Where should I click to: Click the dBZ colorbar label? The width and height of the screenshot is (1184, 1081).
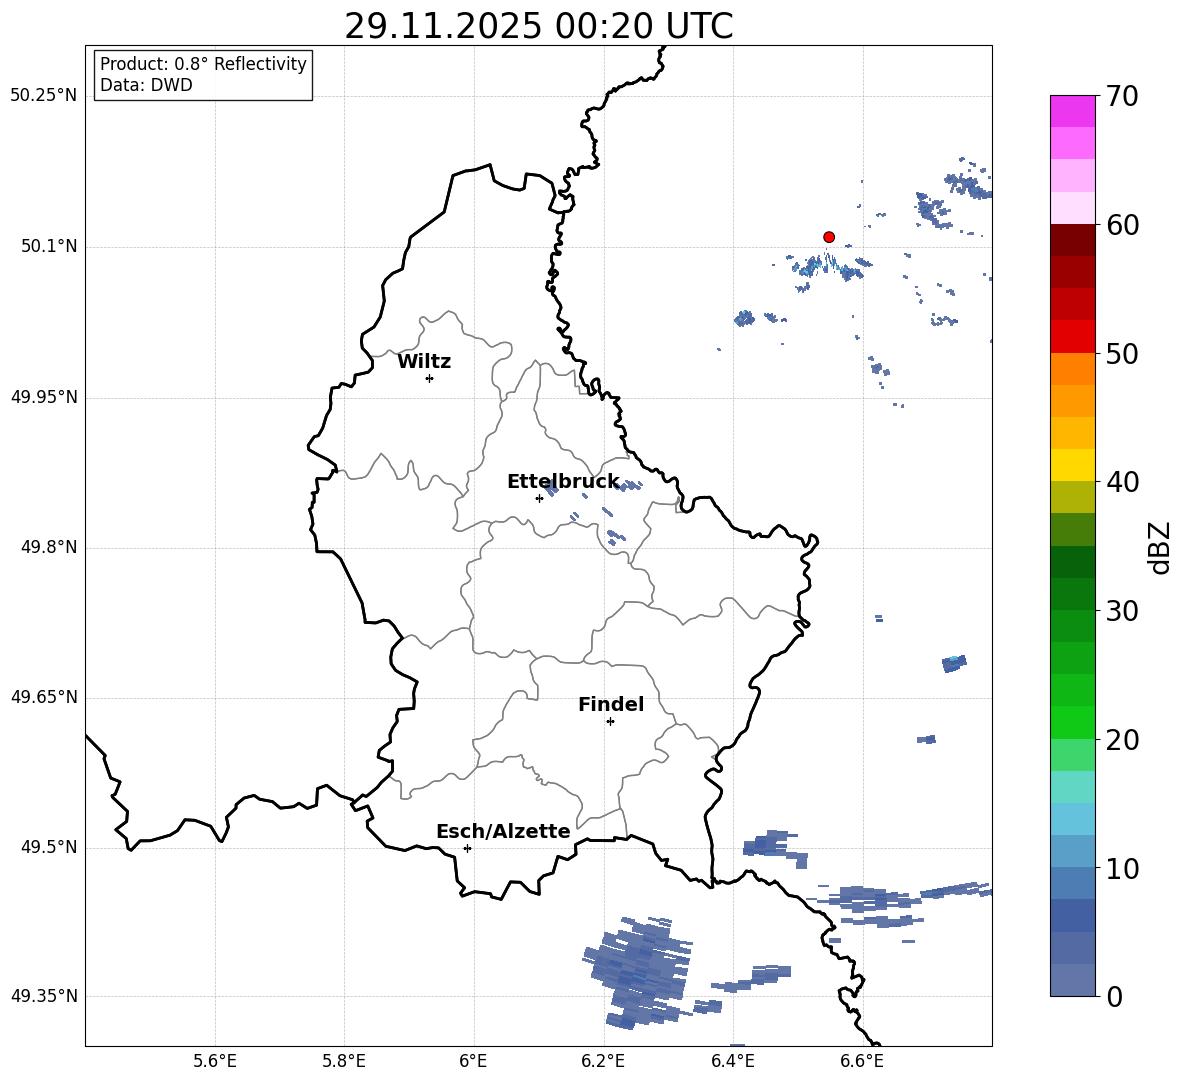pos(1160,547)
